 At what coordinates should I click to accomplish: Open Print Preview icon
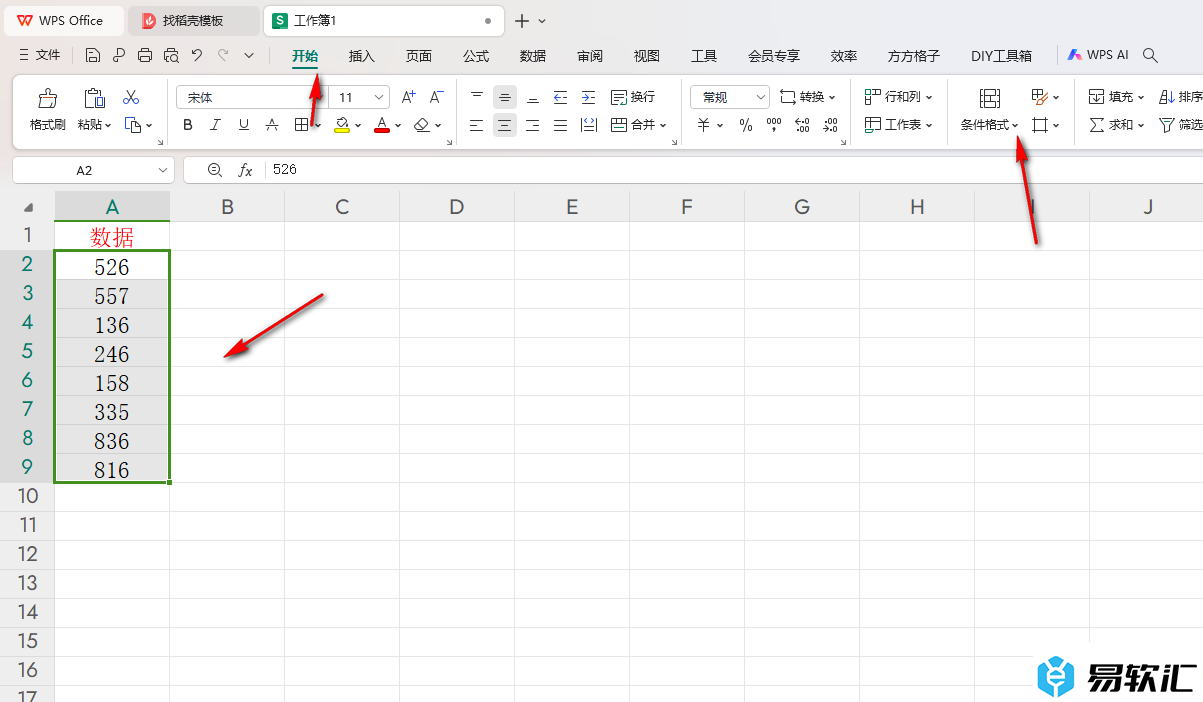[171, 56]
